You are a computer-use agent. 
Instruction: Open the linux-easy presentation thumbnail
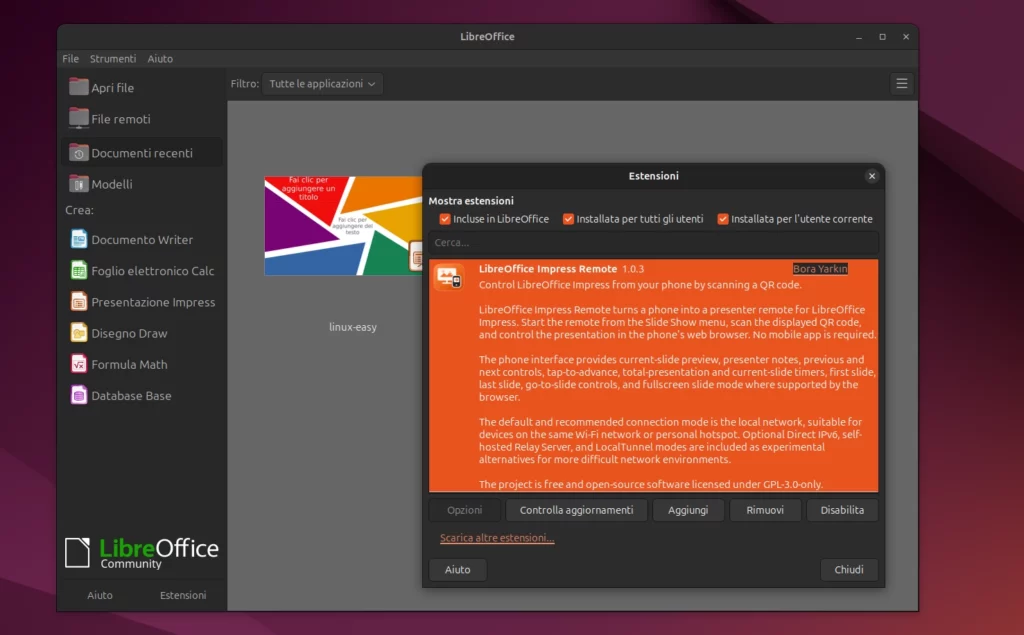(343, 225)
